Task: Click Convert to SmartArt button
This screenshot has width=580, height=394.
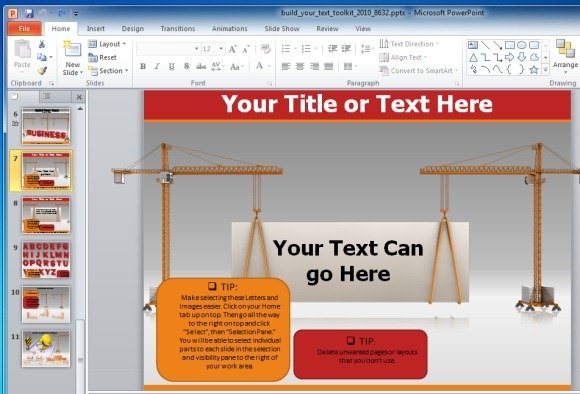Action: 418,71
